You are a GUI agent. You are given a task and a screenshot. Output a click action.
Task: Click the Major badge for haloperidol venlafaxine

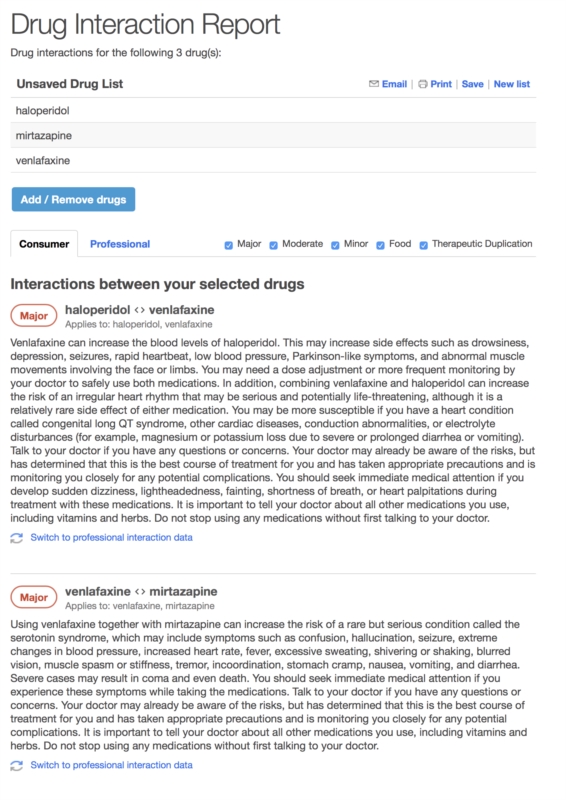tap(34, 316)
